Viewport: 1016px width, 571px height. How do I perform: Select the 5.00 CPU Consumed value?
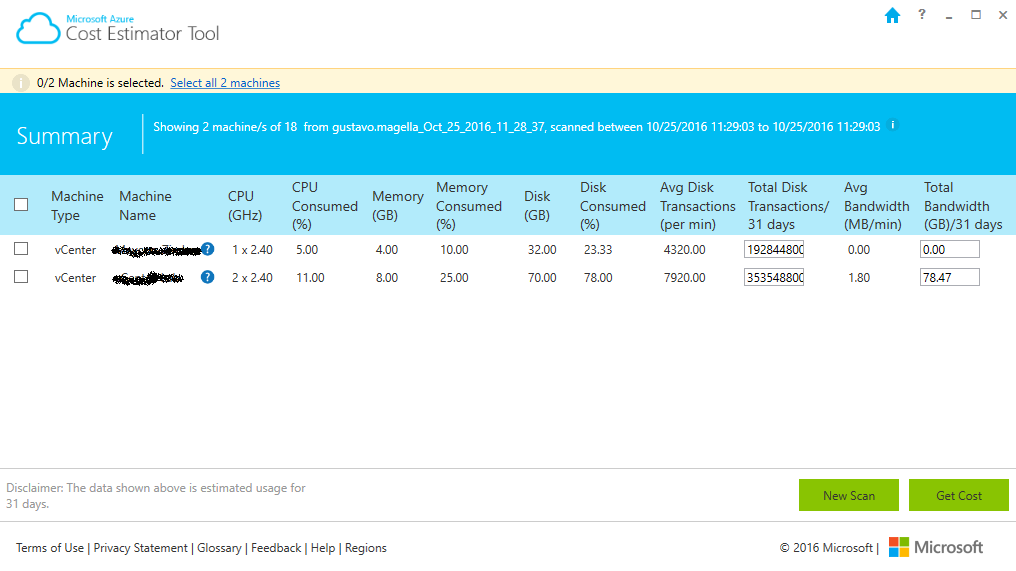pyautogui.click(x=307, y=250)
